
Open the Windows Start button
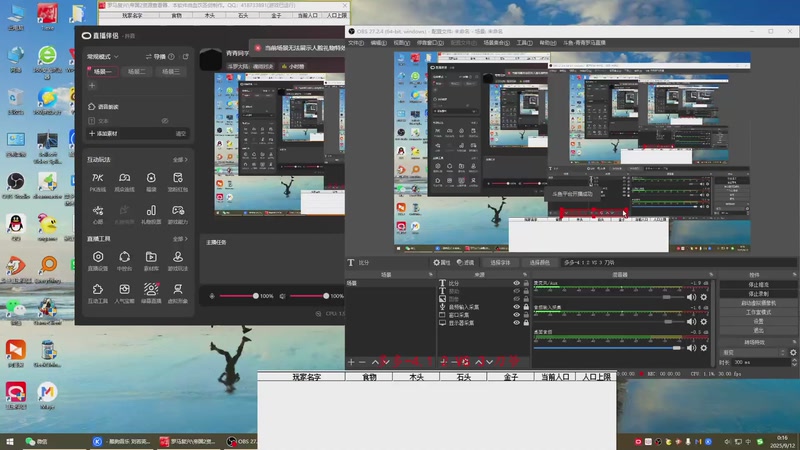click(10, 441)
